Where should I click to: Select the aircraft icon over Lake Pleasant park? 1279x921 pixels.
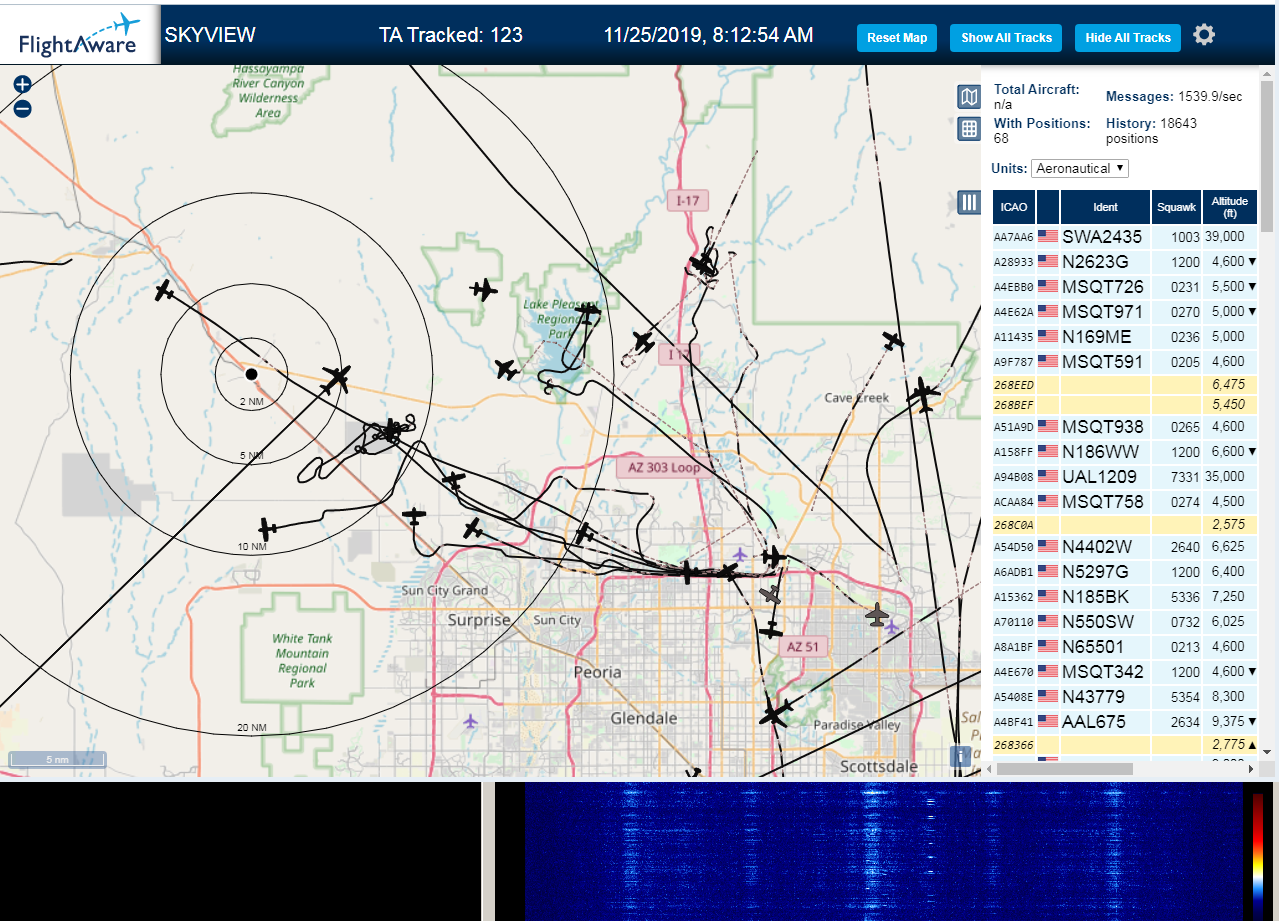(588, 313)
